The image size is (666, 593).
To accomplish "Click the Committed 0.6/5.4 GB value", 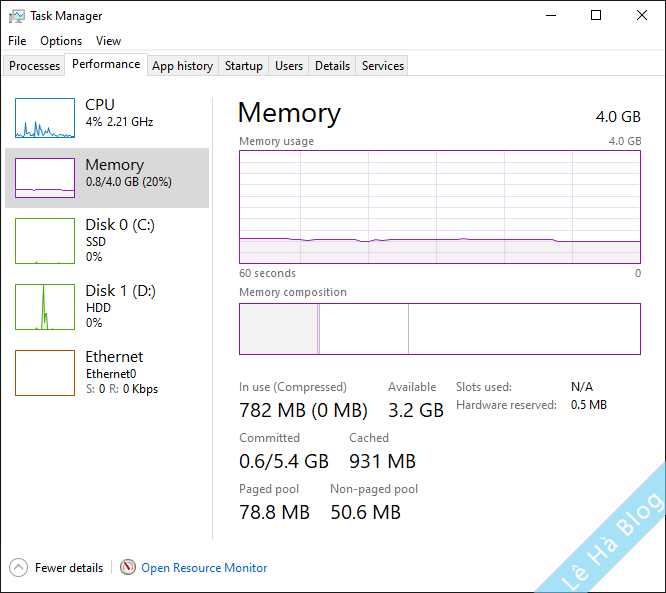I will point(284,461).
